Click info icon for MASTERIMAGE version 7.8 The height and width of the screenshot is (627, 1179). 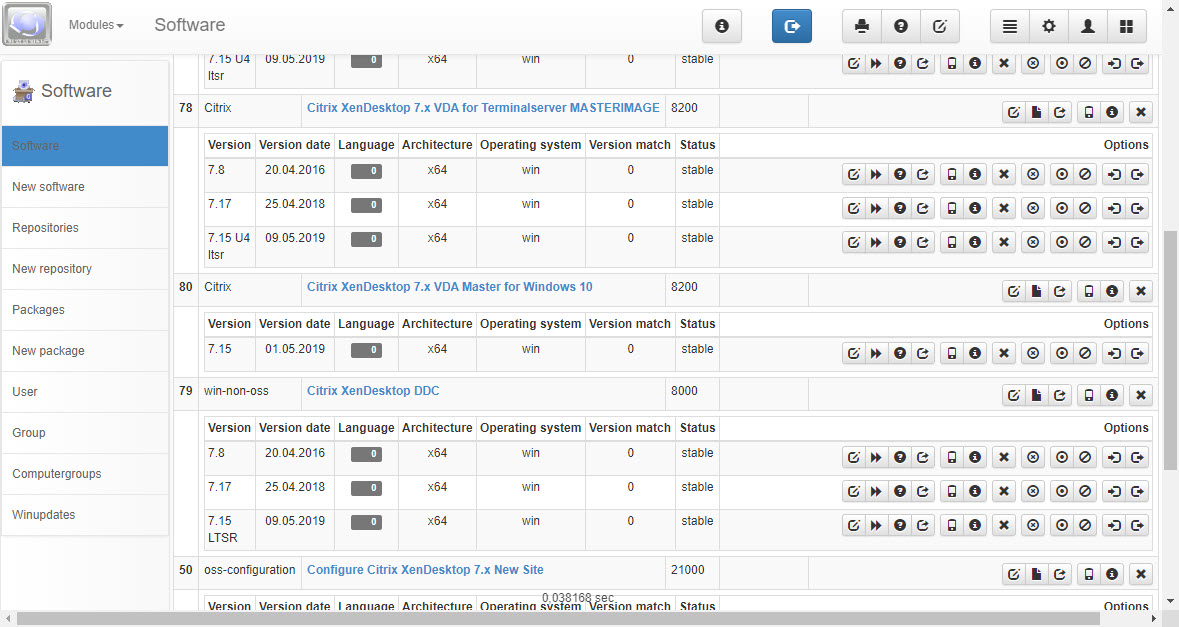pyautogui.click(x=975, y=174)
